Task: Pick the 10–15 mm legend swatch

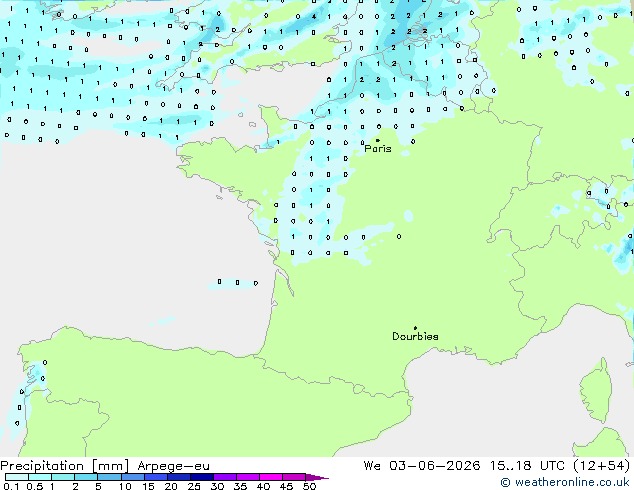Action: (x=133, y=477)
